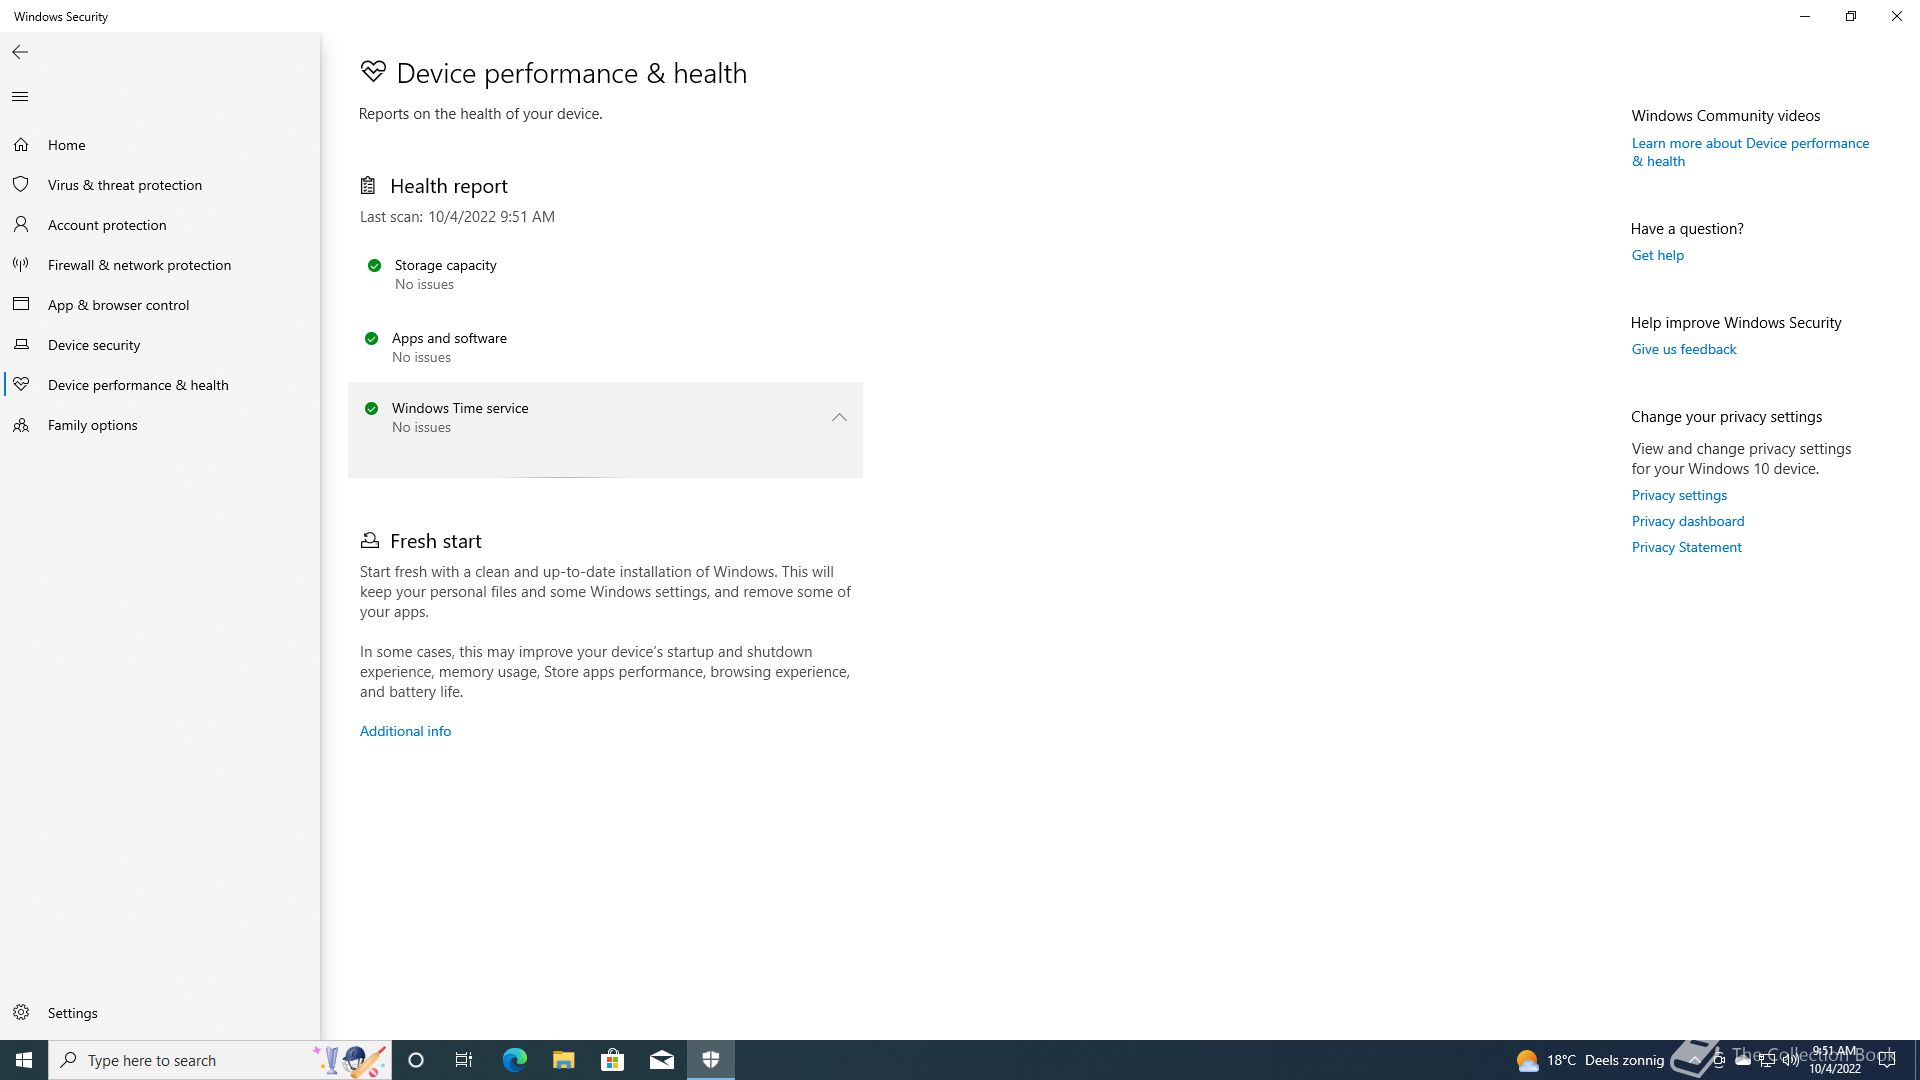This screenshot has width=1920, height=1080.
Task: Click the Health report clipboard icon
Action: 368,186
